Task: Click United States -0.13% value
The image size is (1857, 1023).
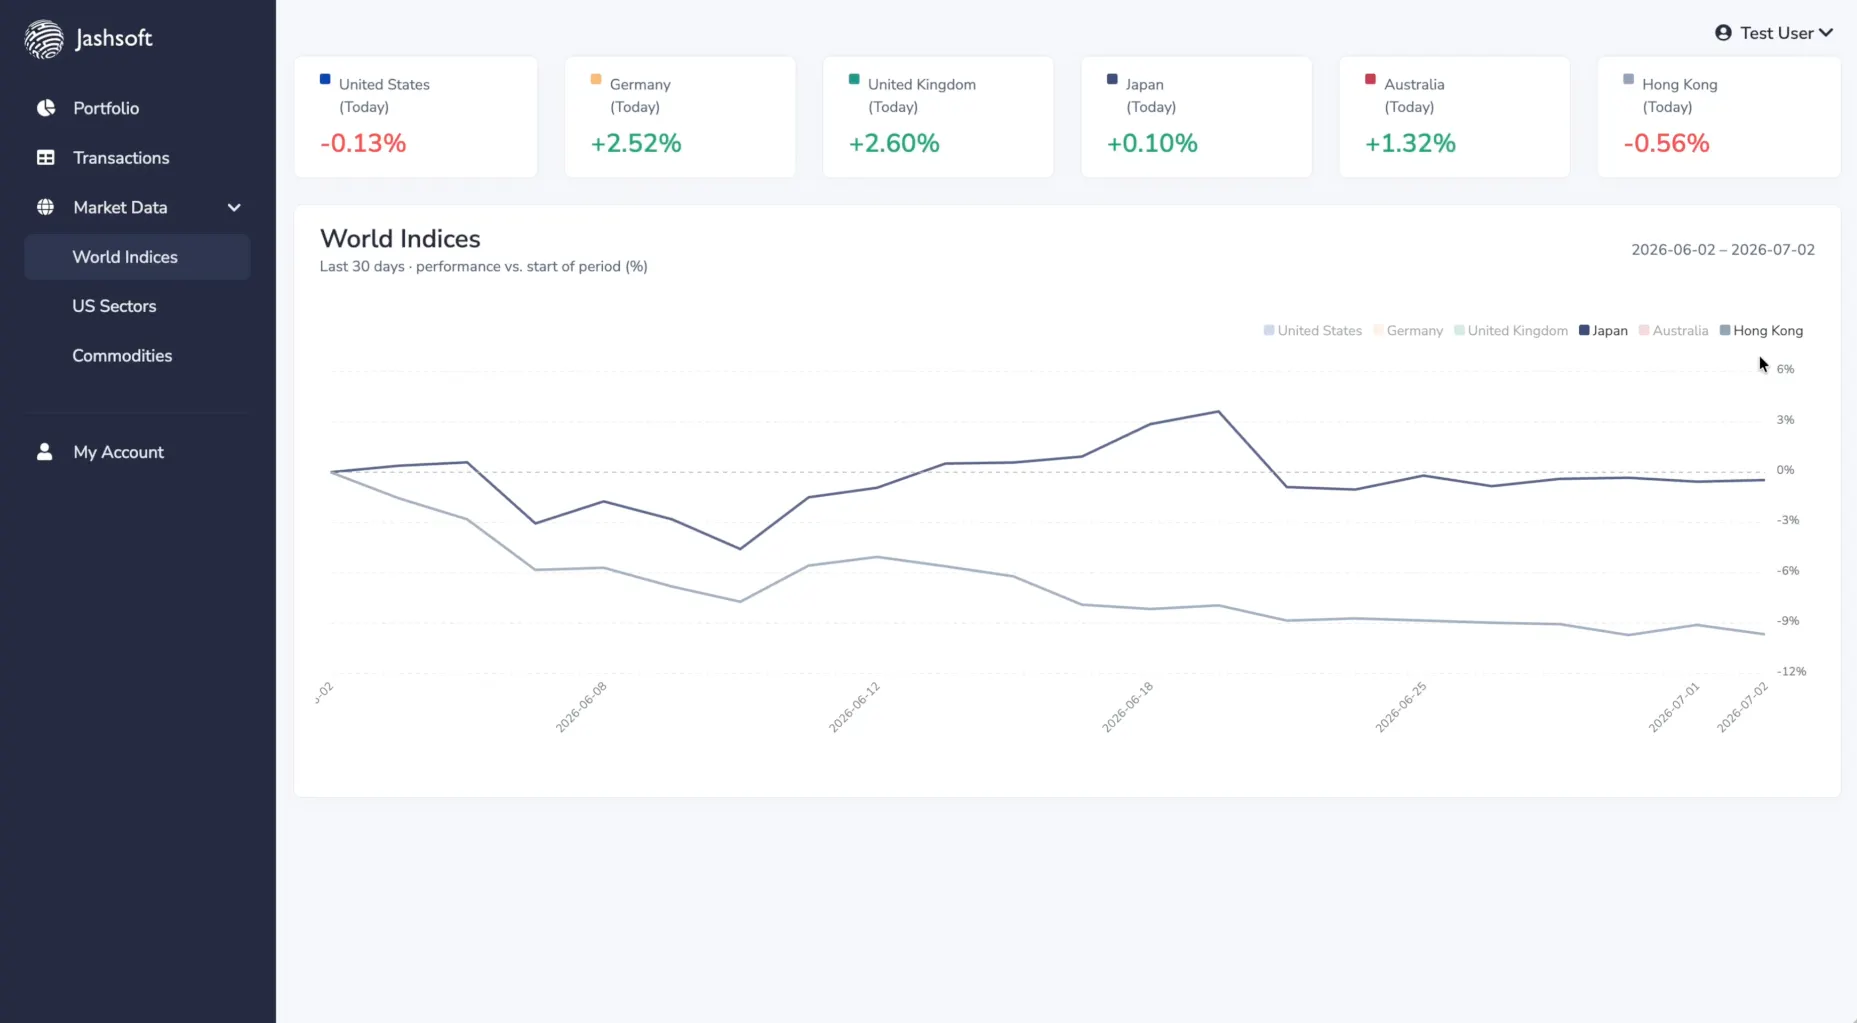Action: pyautogui.click(x=363, y=144)
